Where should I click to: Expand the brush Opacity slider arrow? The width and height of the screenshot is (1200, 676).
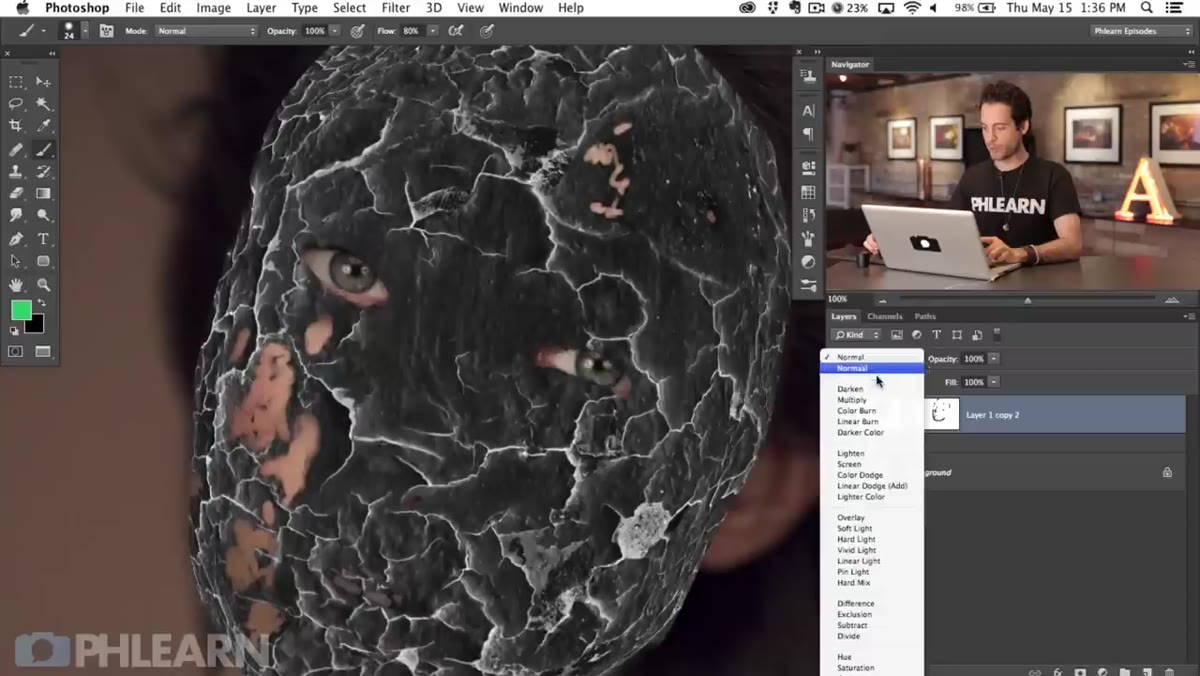point(336,31)
